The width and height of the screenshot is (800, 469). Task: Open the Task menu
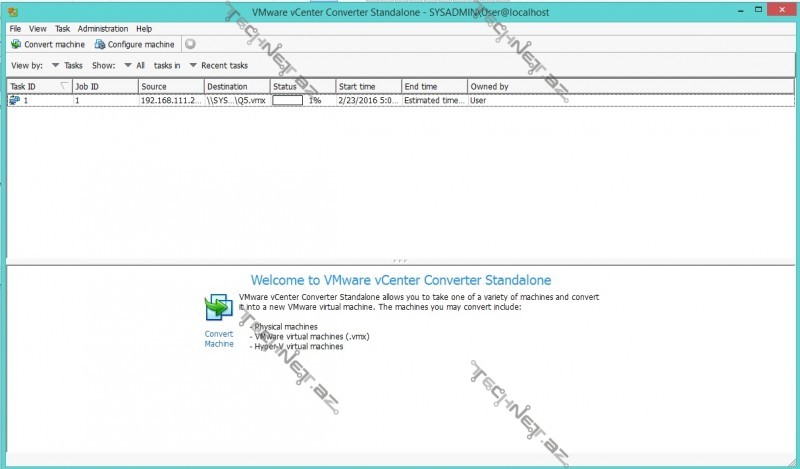tap(63, 29)
